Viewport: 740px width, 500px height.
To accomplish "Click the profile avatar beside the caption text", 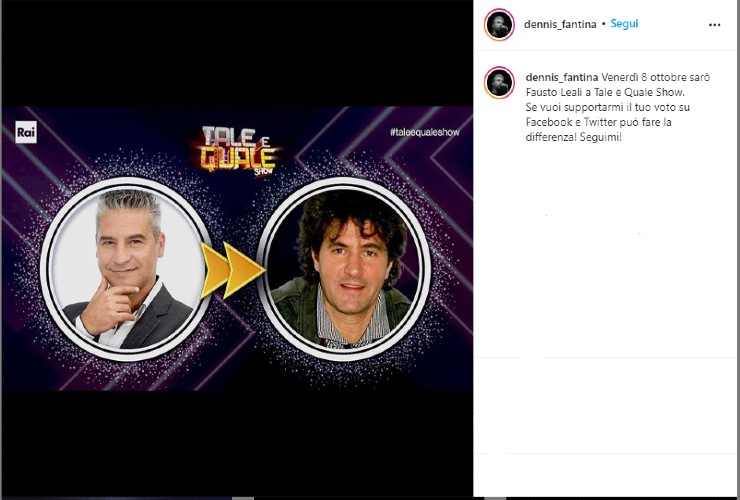I will pyautogui.click(x=499, y=83).
